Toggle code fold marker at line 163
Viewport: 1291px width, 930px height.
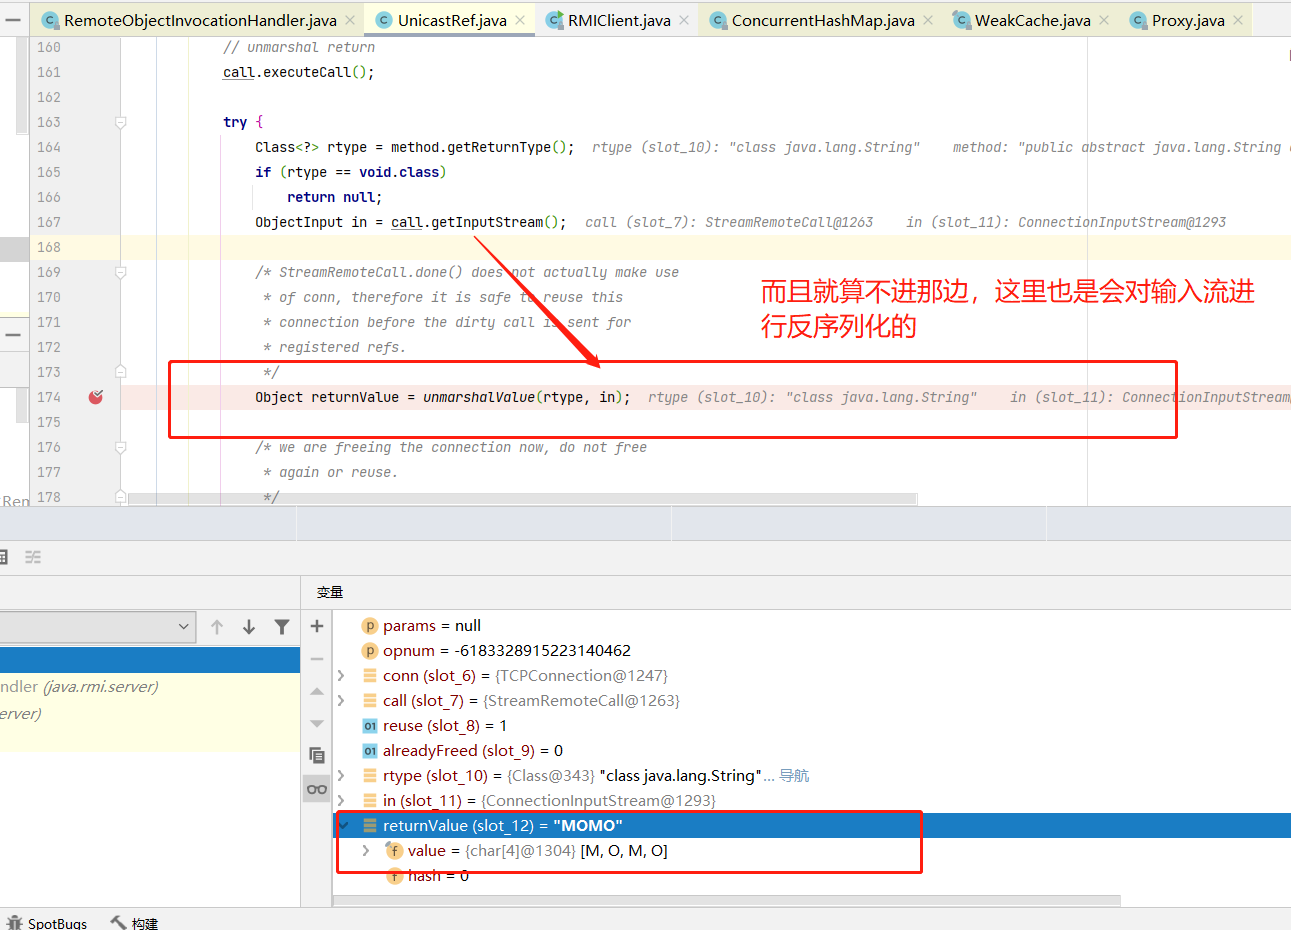pos(120,122)
